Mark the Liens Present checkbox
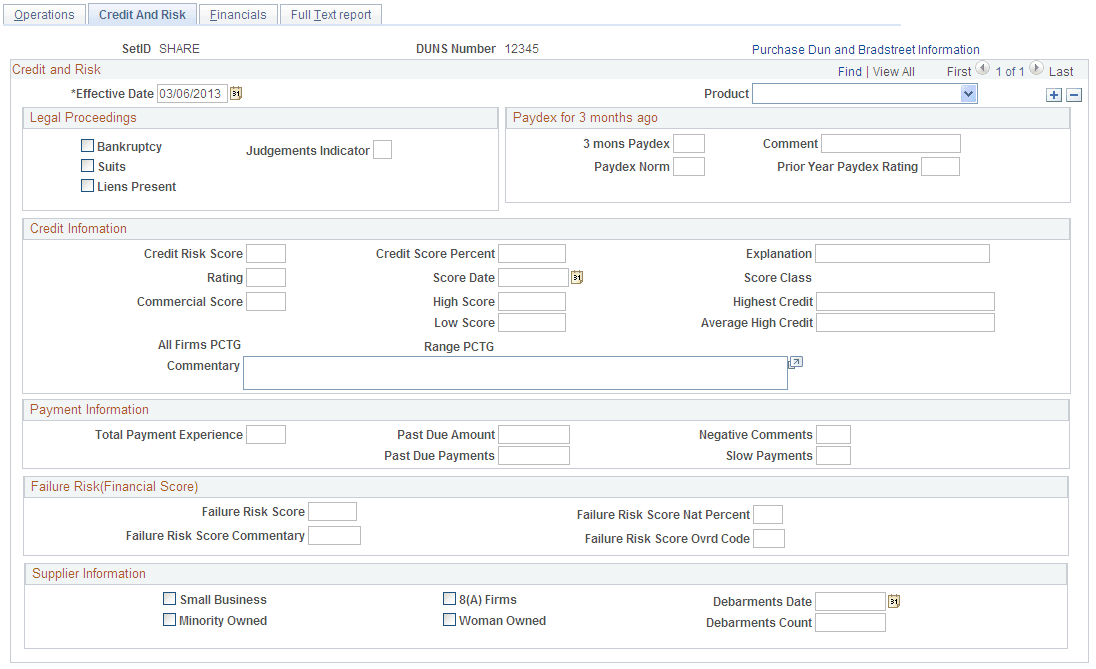The image size is (1096, 669). pyautogui.click(x=87, y=185)
